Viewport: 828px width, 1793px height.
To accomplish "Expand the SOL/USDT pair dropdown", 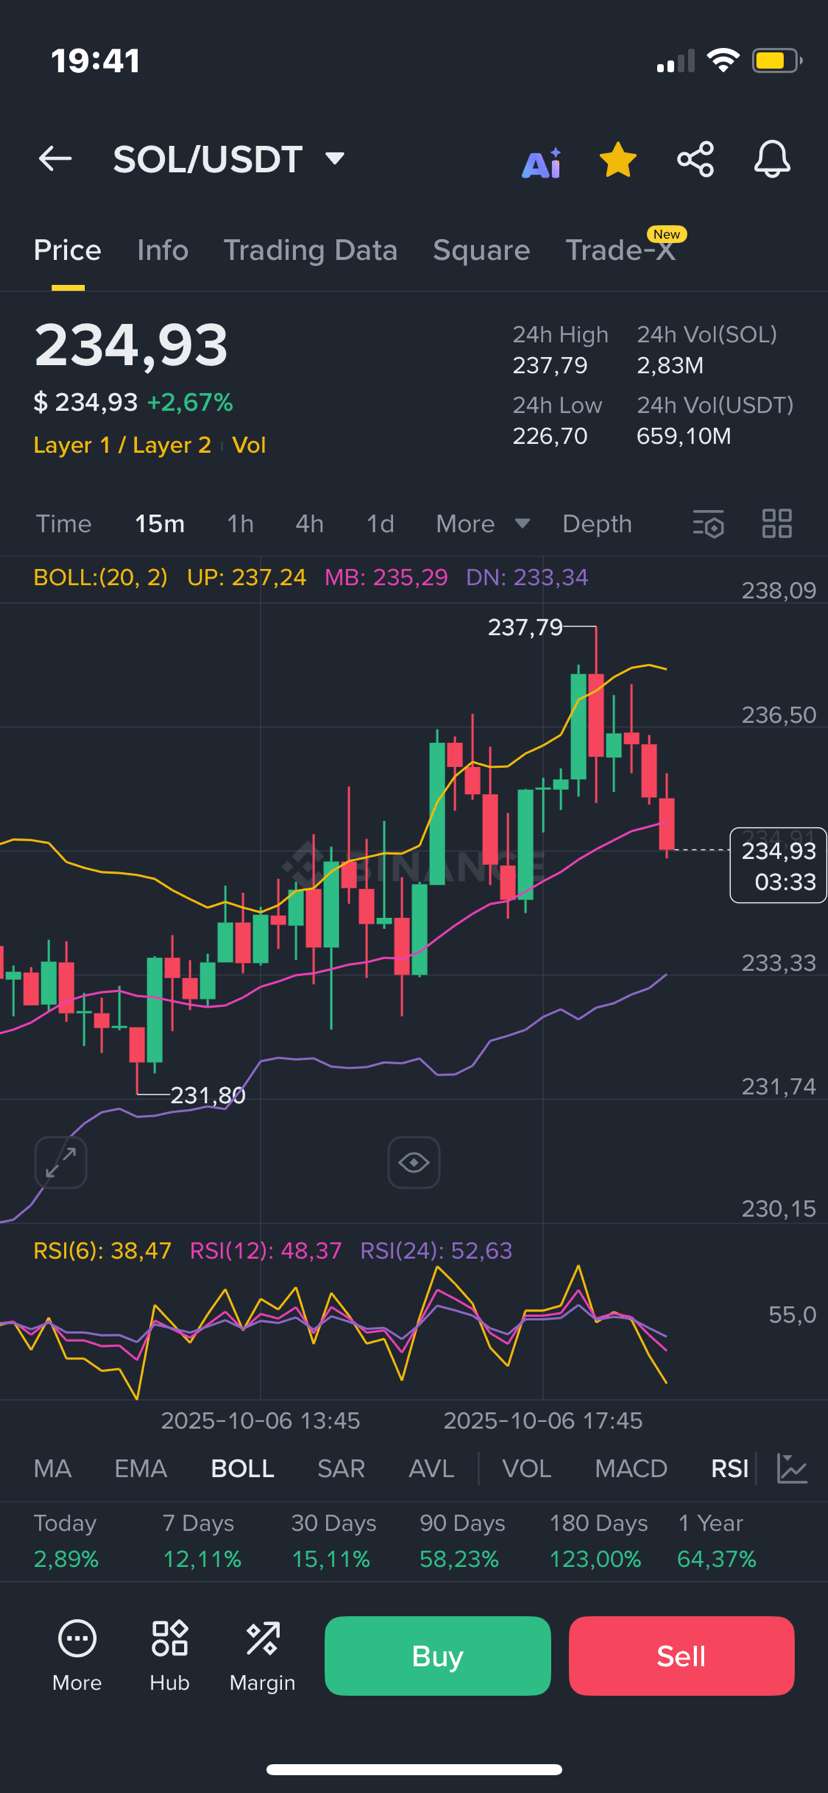I will point(336,159).
